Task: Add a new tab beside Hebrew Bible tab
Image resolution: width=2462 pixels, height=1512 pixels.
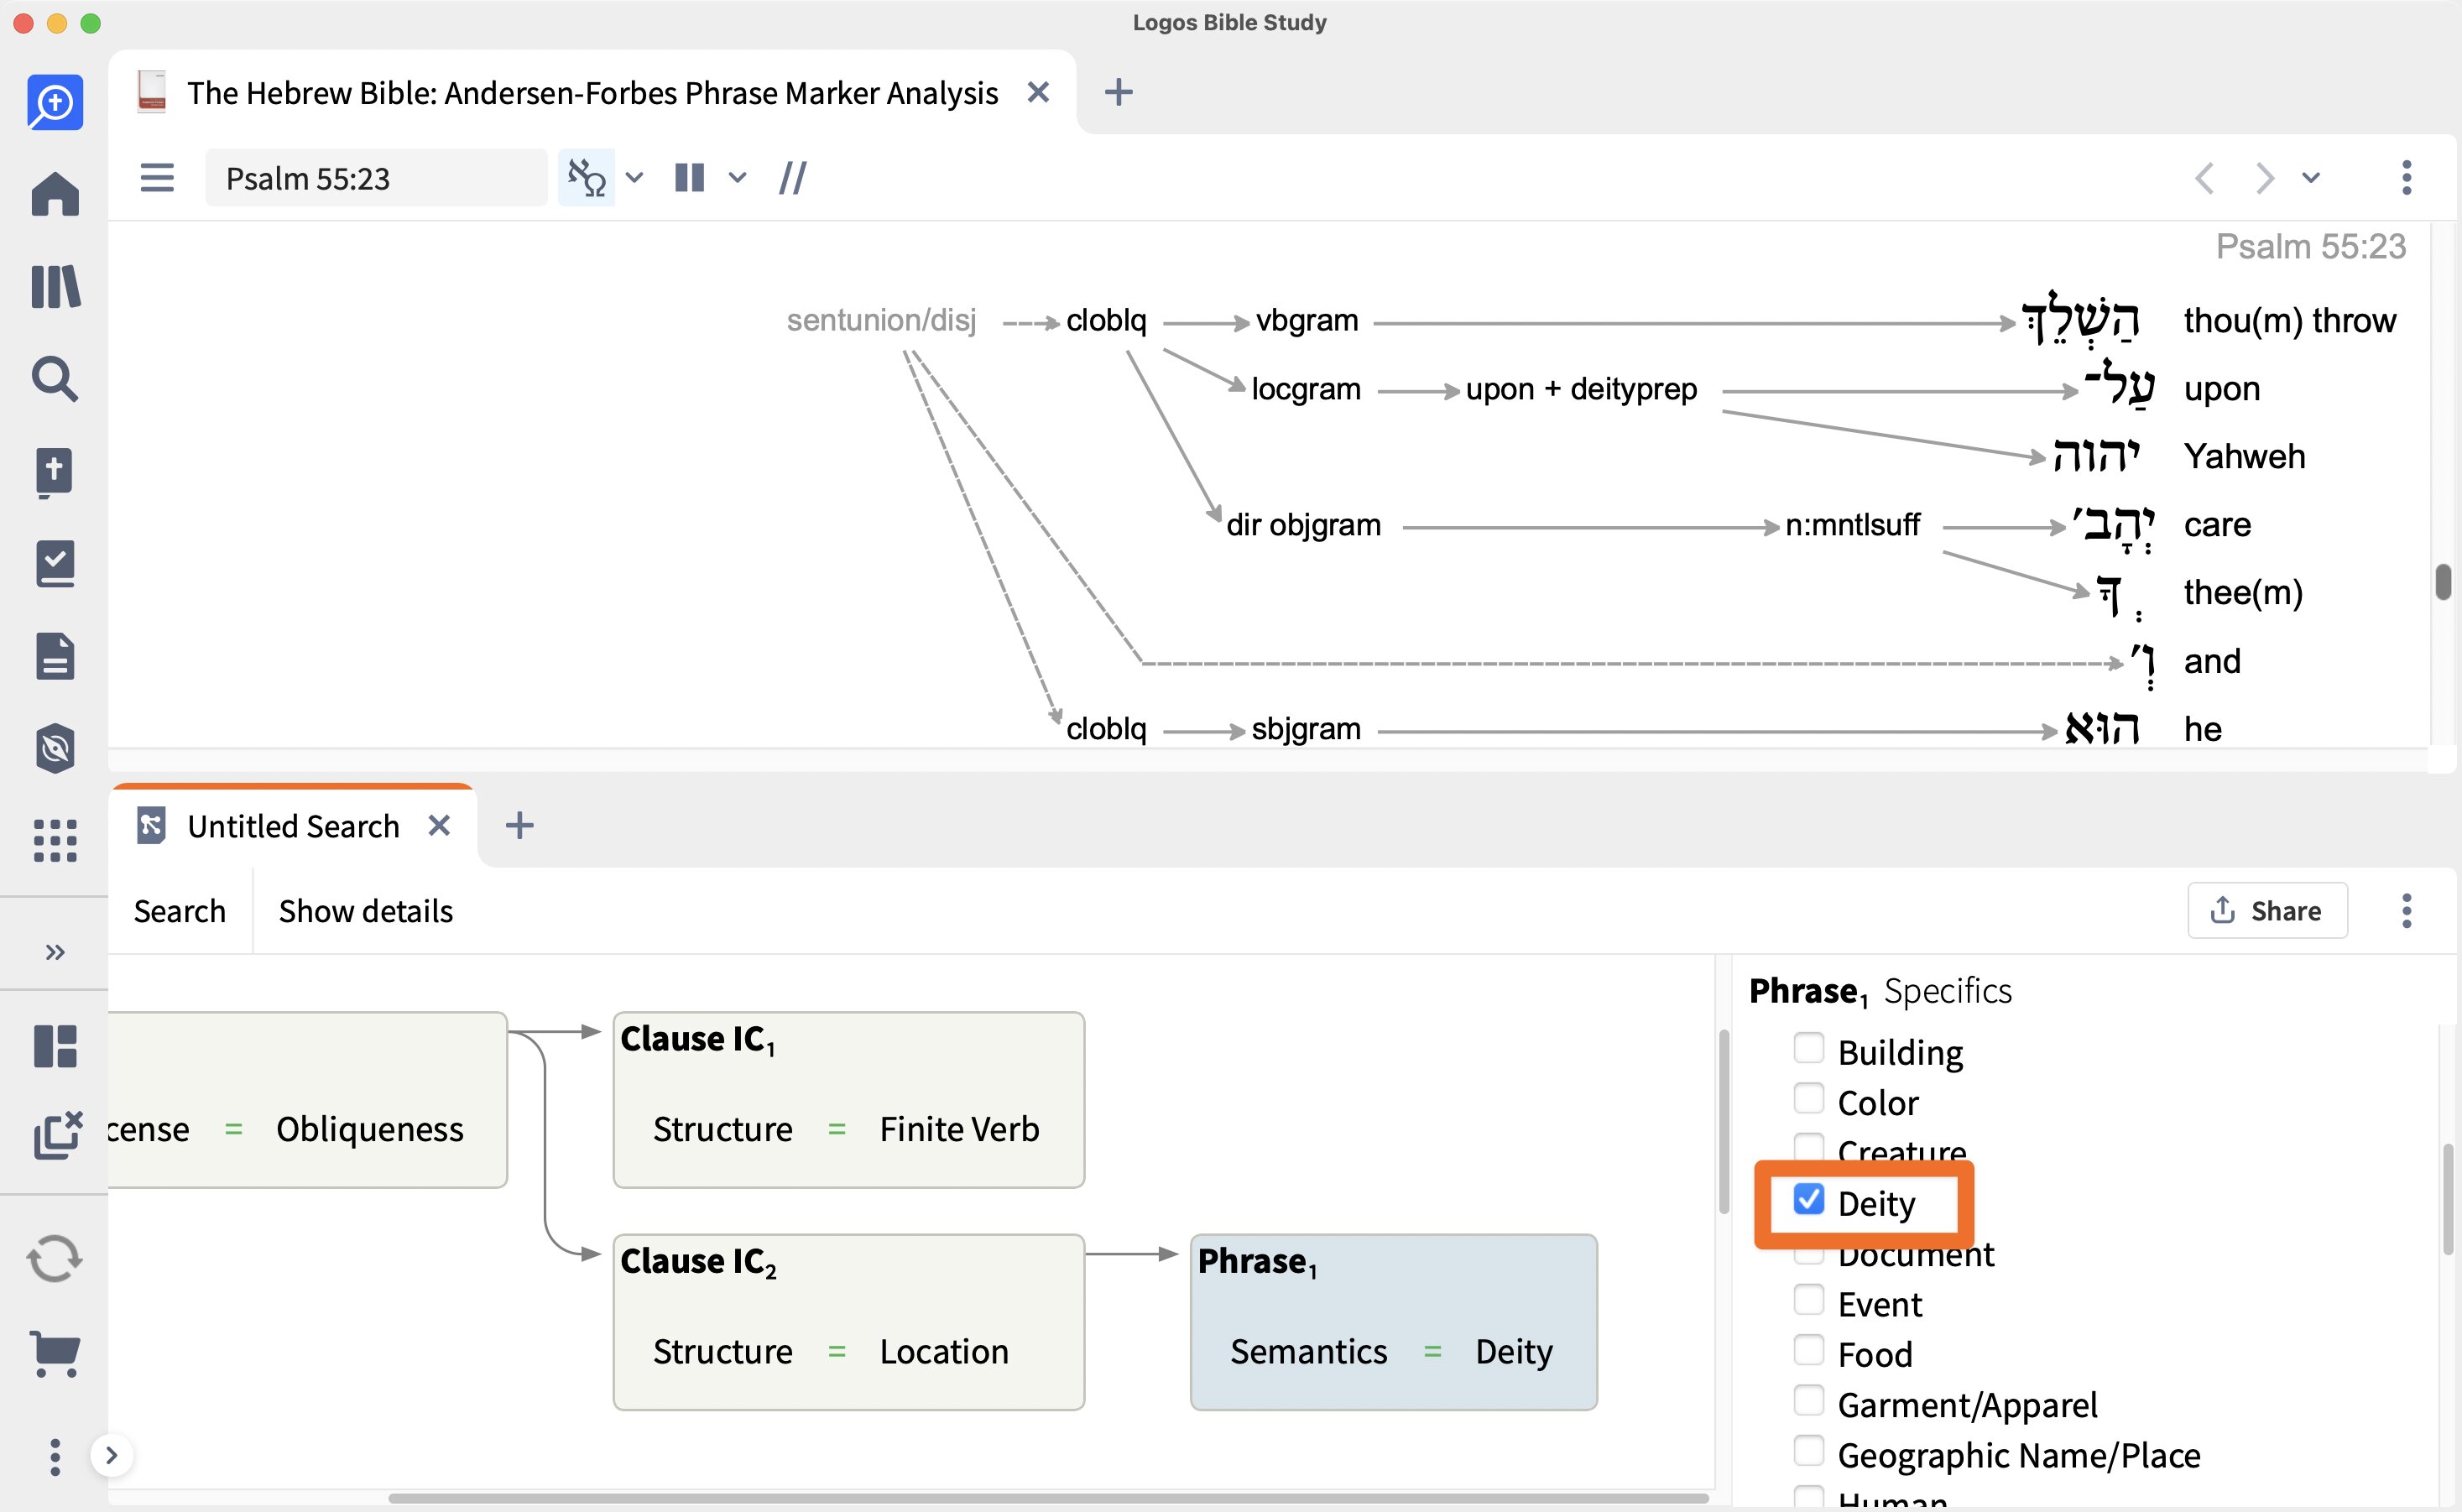Action: [1118, 92]
